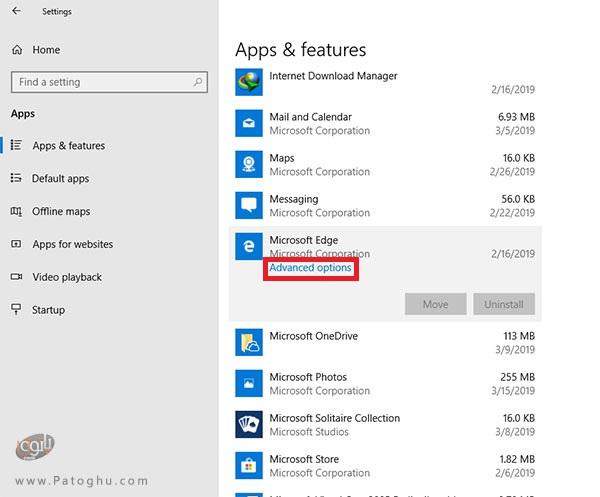Select the Messaging app entry
This screenshot has height=497, width=600.
[x=385, y=205]
